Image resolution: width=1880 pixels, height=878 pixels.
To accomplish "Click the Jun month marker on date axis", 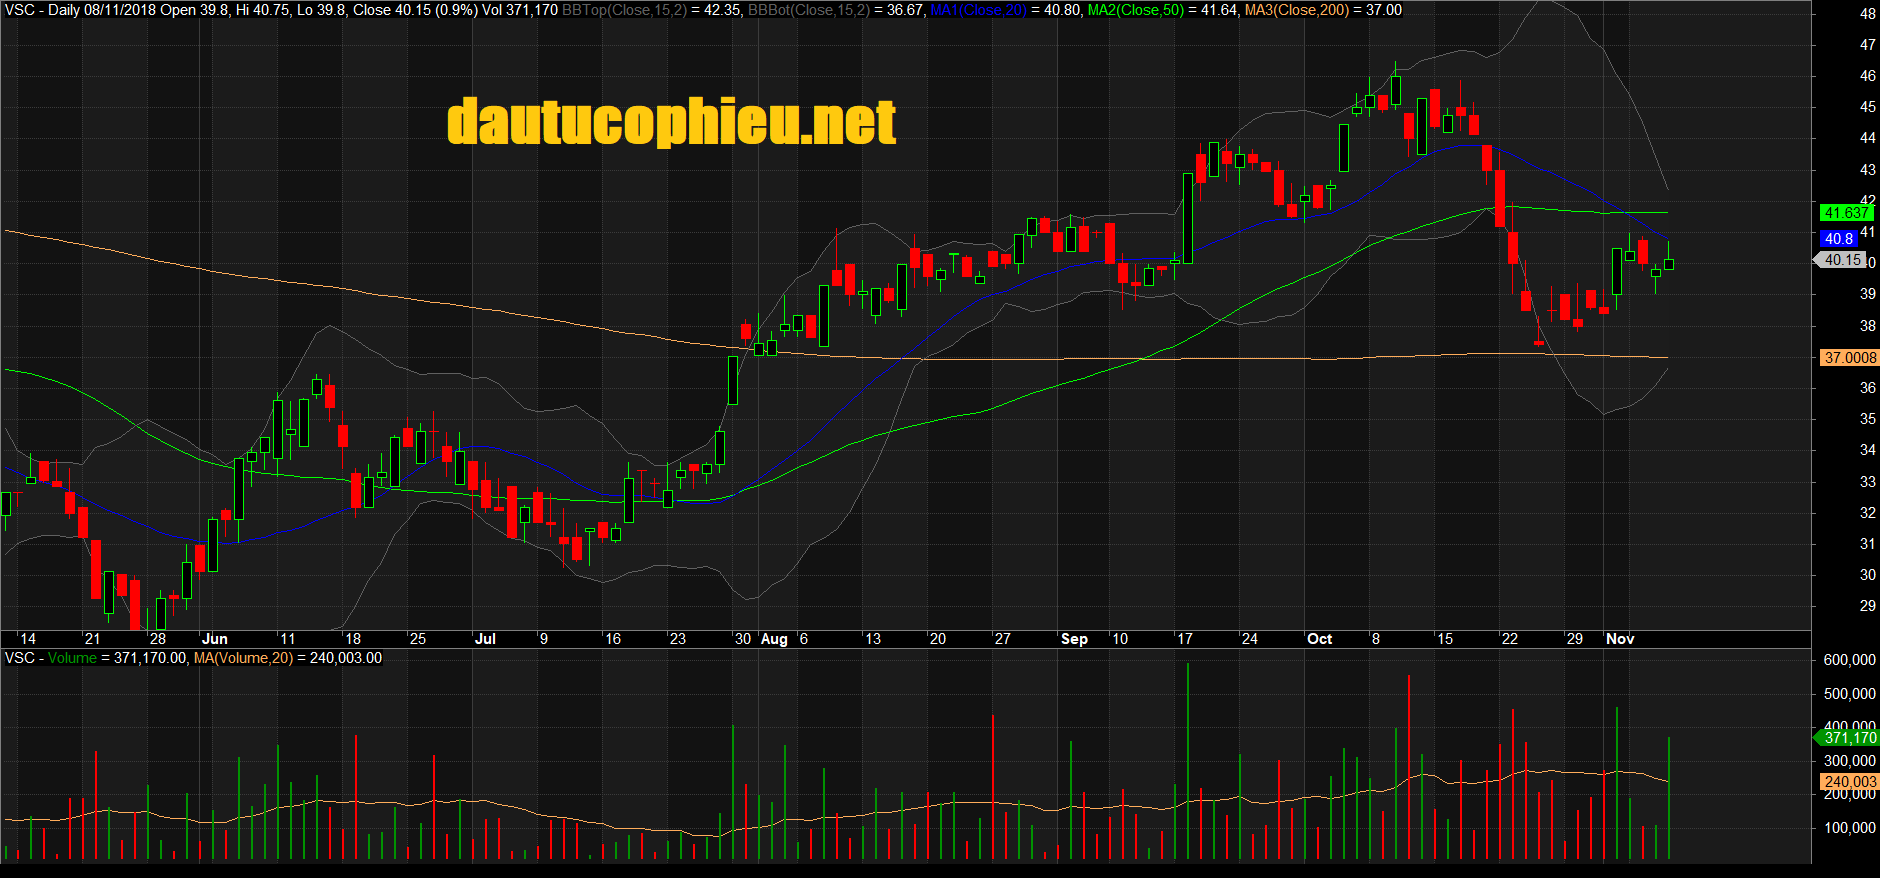I will pos(215,639).
